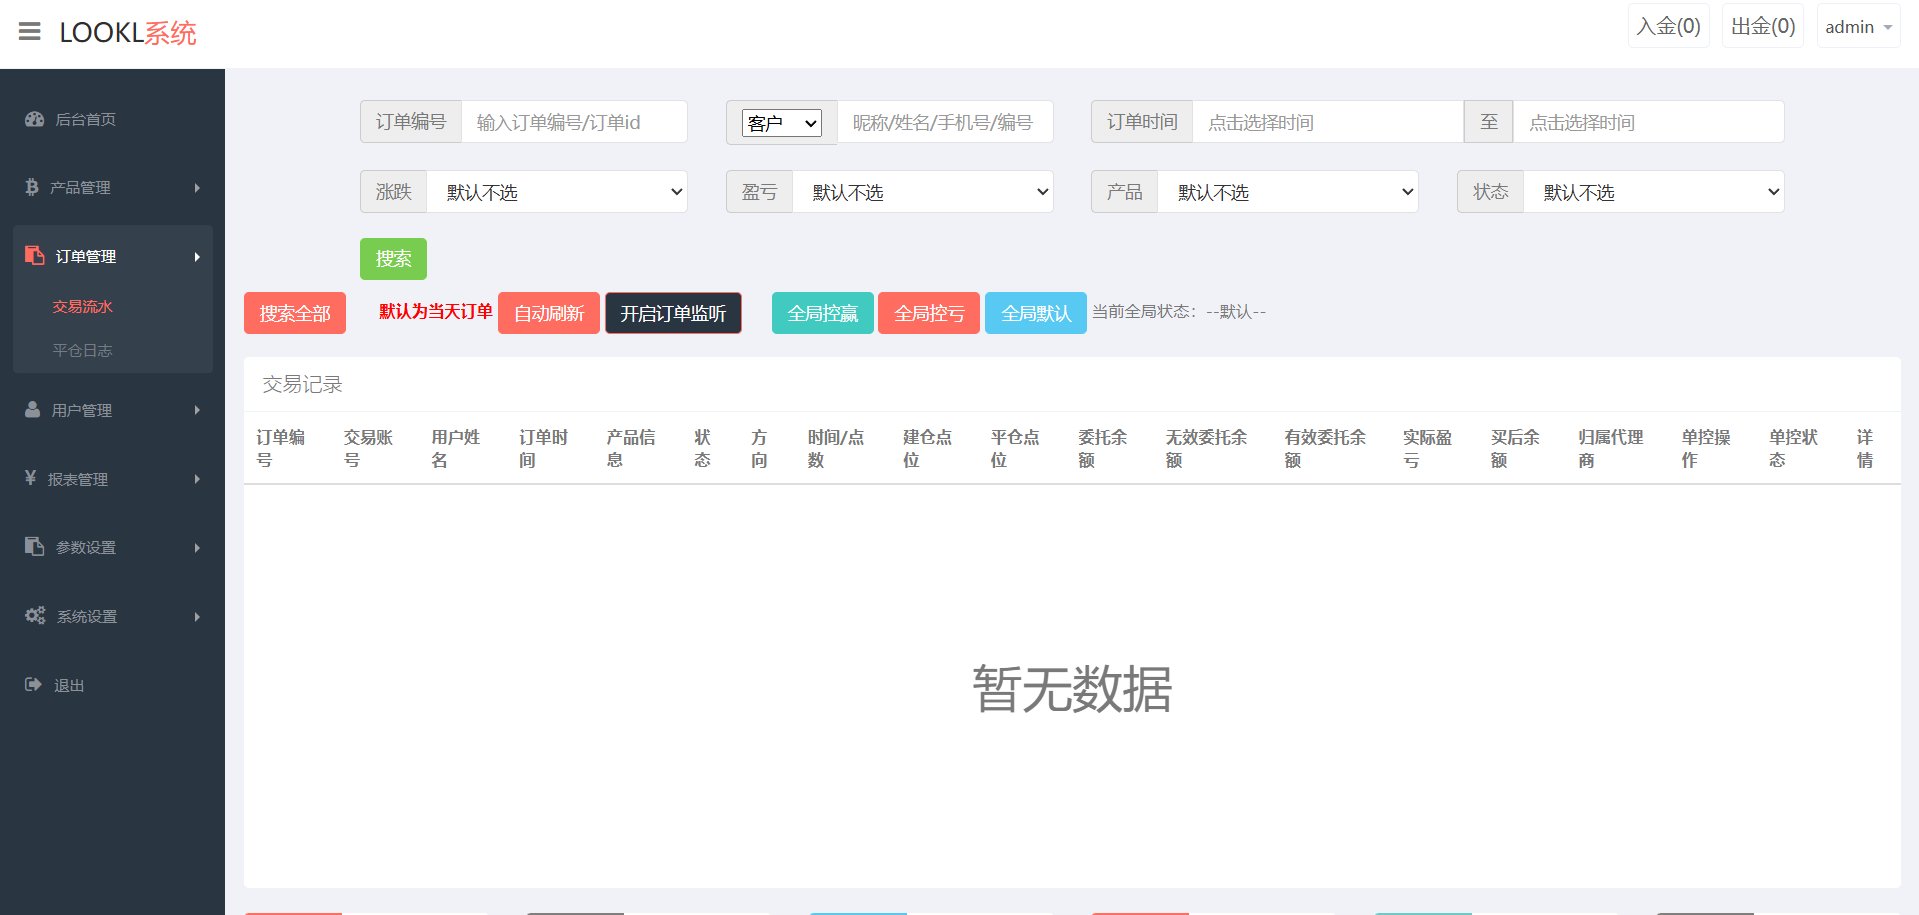Switch global state to 全局控赢
Image resolution: width=1919 pixels, height=915 pixels.
(822, 313)
